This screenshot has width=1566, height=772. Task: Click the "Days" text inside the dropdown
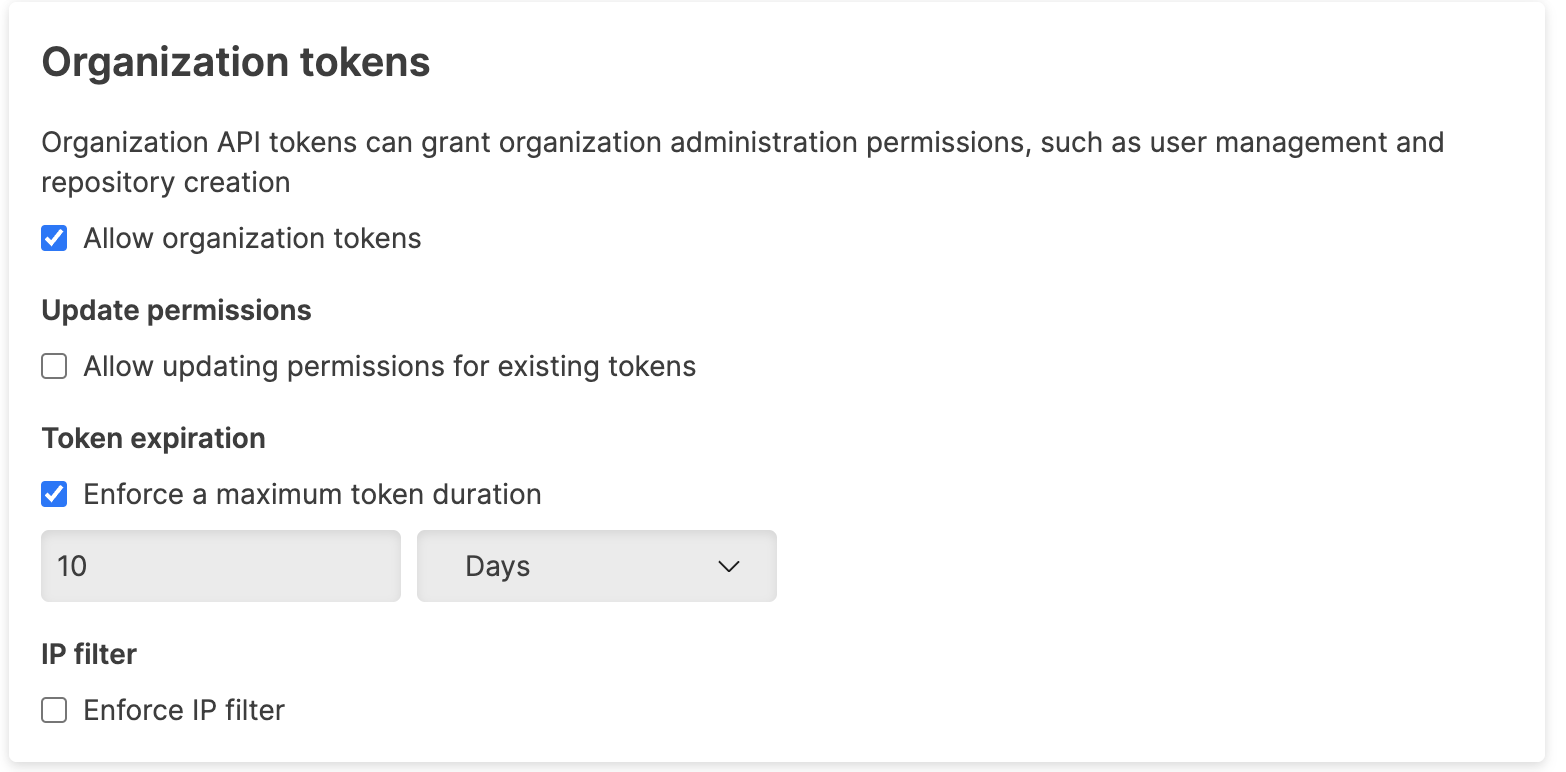point(497,567)
